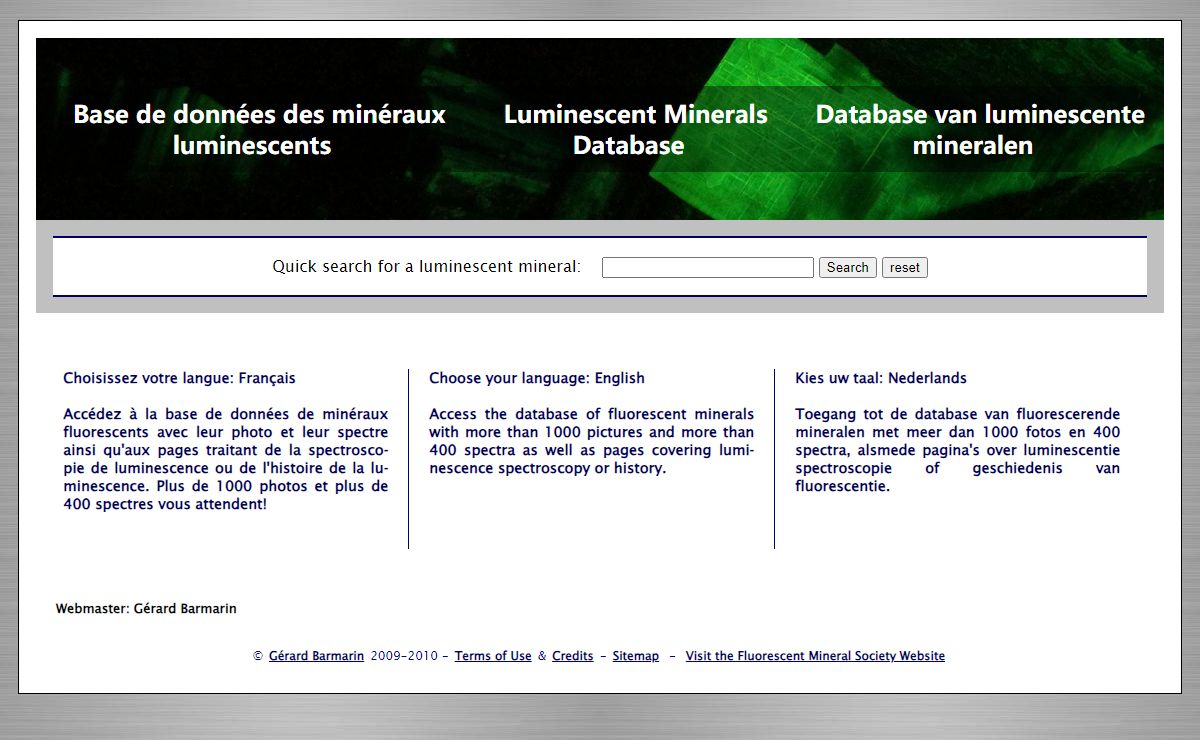Click the French database description paragraph
Screen dimensions: 1200x740
[x=225, y=459]
